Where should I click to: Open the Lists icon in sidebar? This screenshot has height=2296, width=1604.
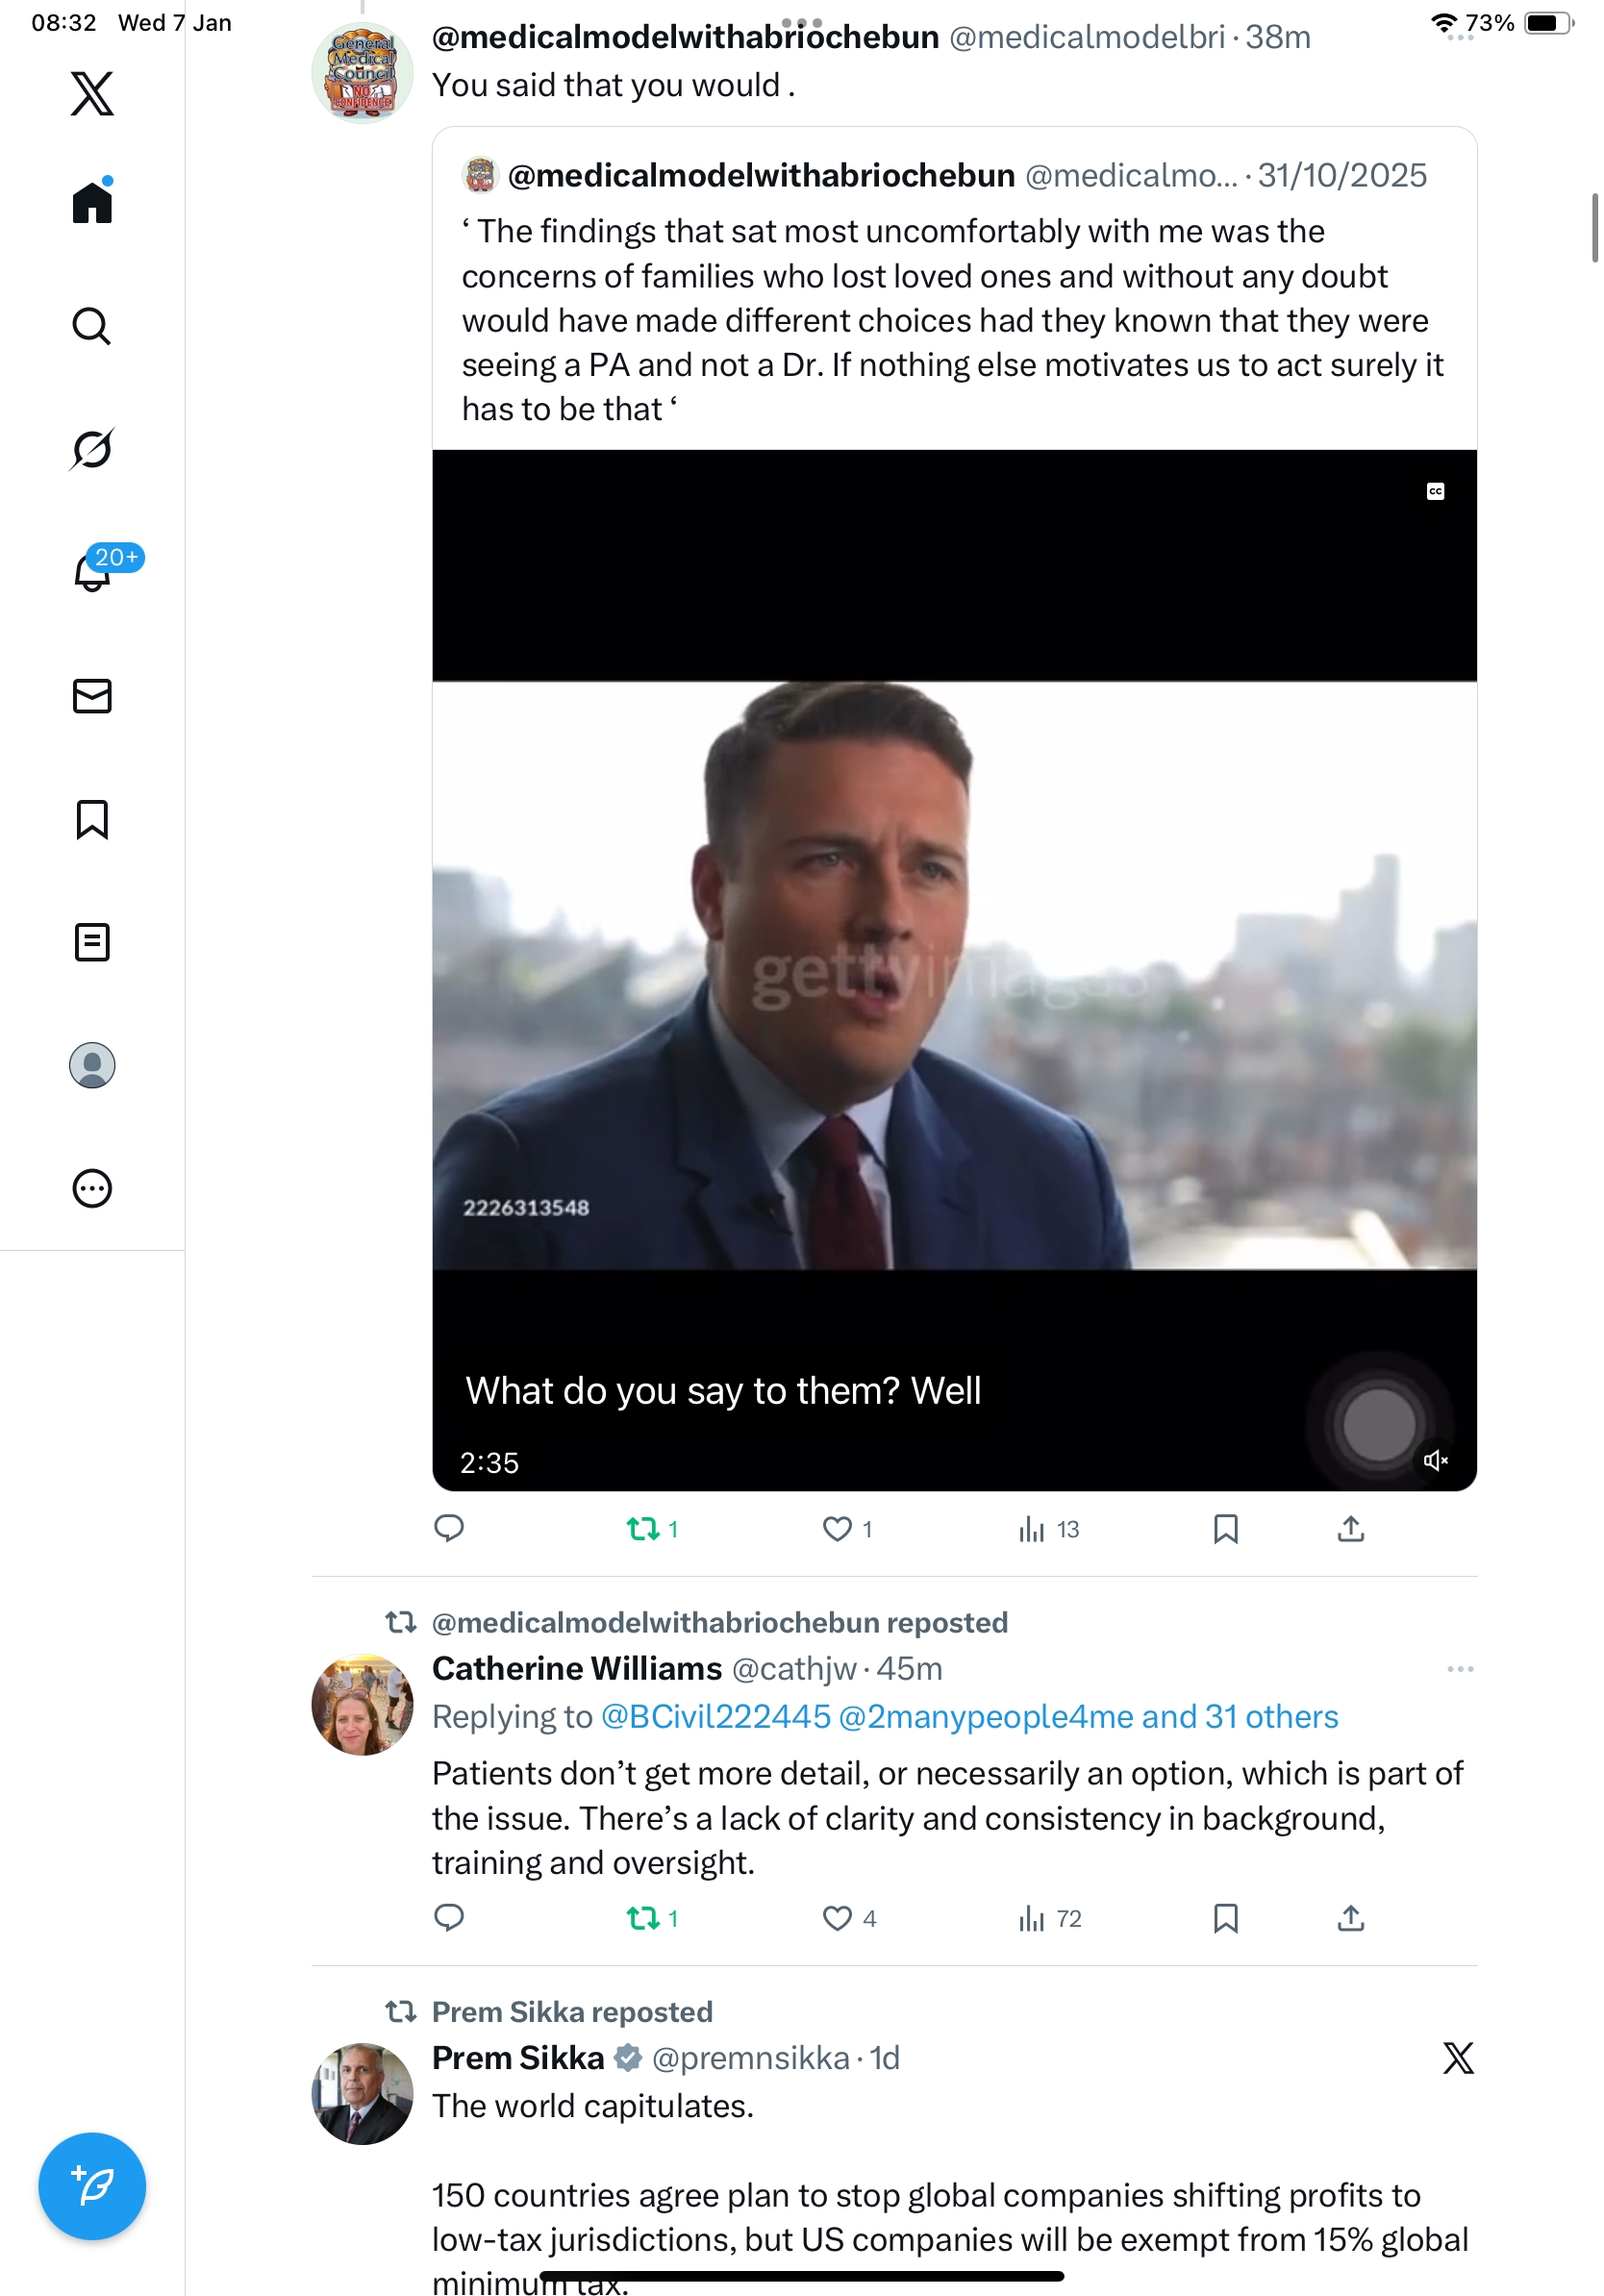tap(92, 942)
